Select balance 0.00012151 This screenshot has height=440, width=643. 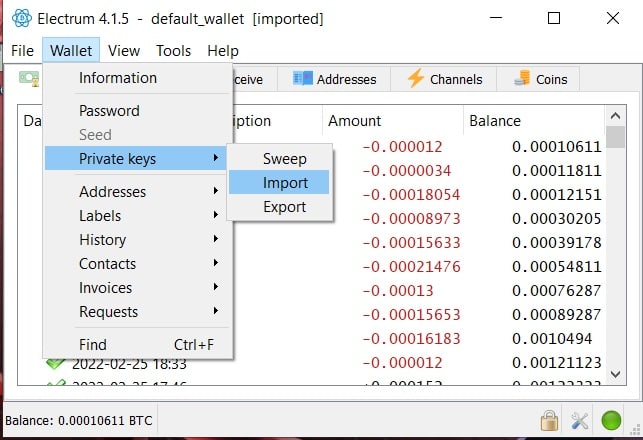click(556, 195)
